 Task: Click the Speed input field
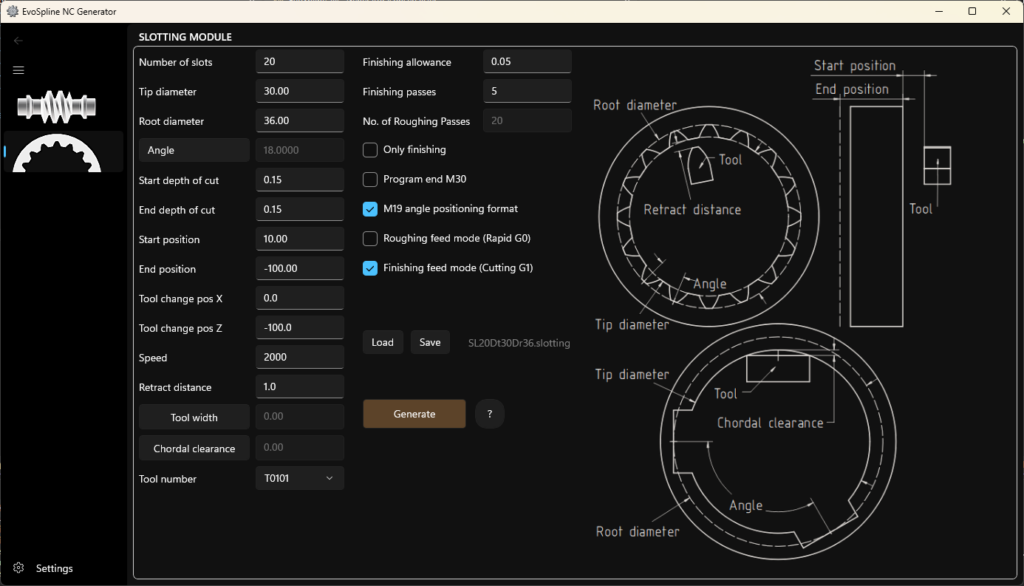pos(300,357)
